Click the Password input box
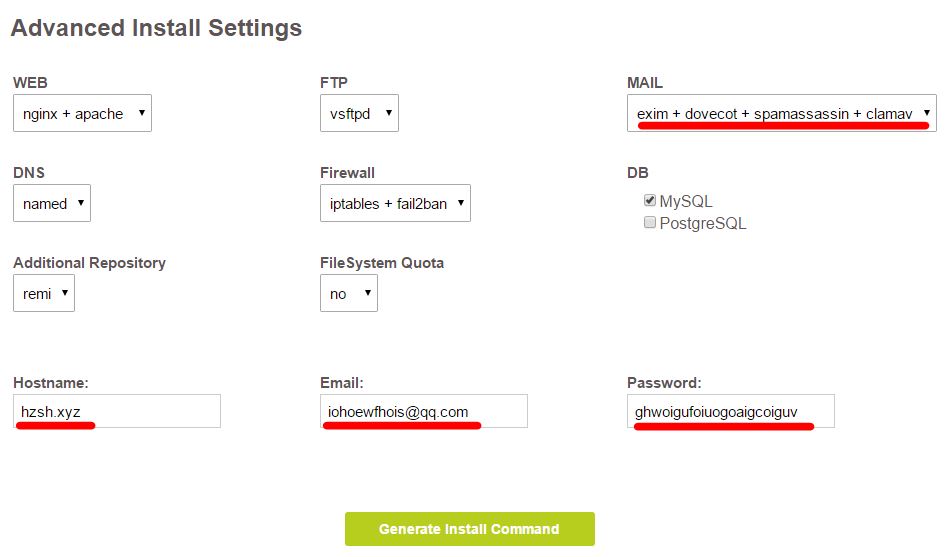 coord(731,411)
